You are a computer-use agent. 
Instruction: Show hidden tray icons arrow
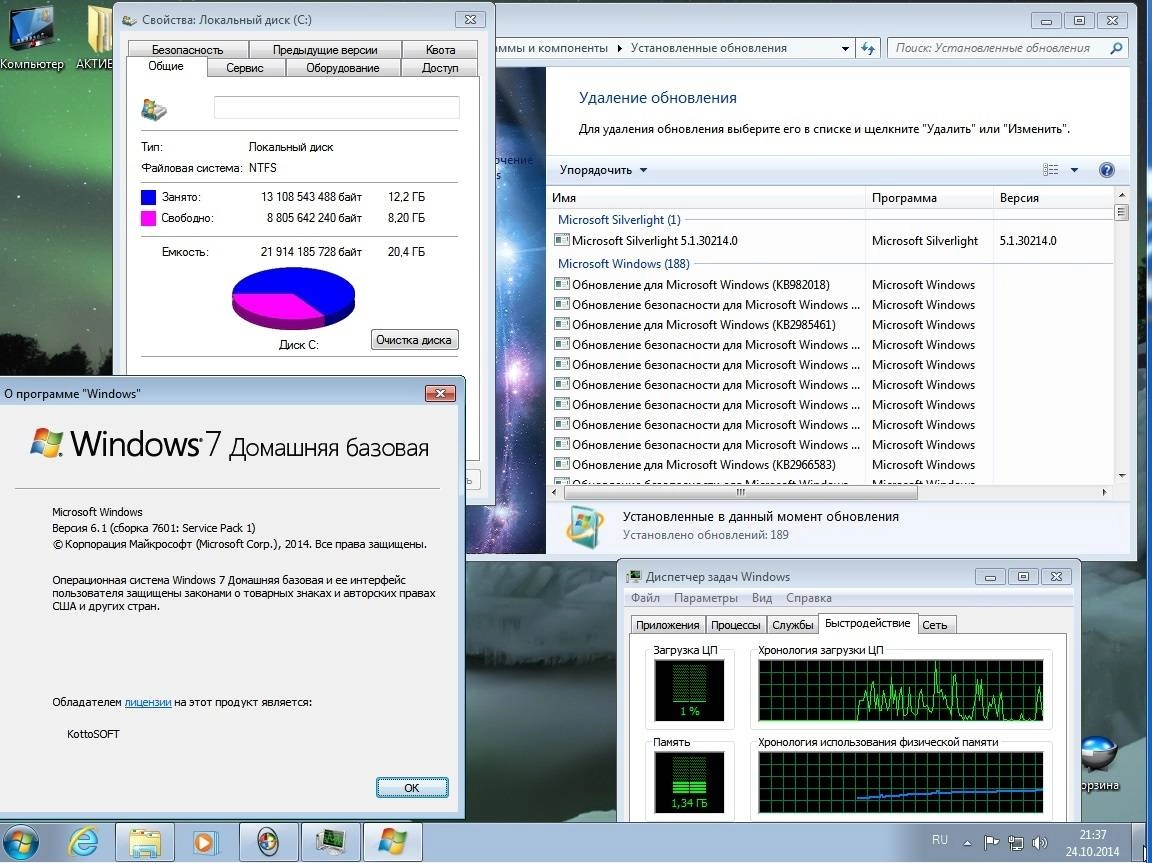[968, 843]
